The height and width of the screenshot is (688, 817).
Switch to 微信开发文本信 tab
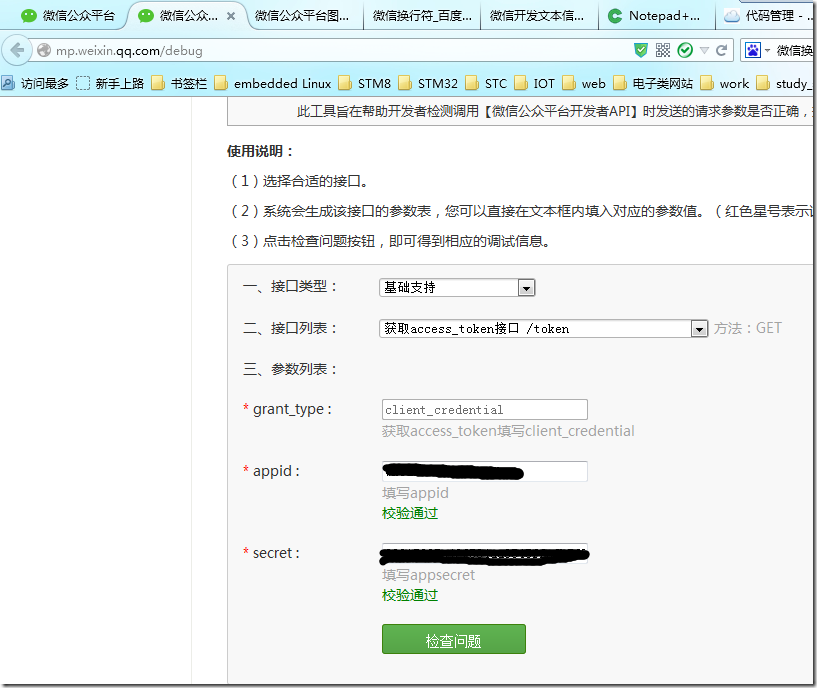(537, 16)
